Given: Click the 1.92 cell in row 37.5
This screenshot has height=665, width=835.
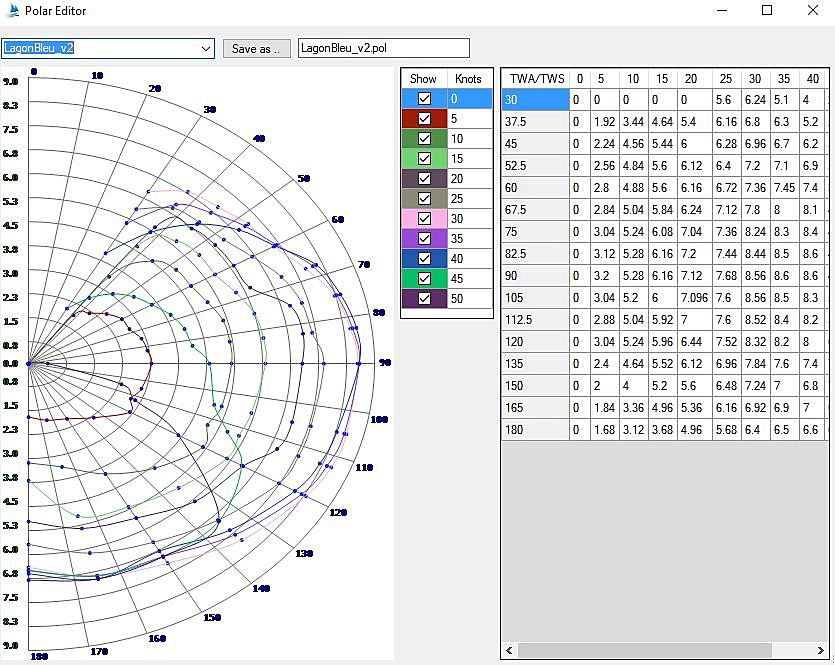Looking at the screenshot, I should pyautogui.click(x=605, y=121).
